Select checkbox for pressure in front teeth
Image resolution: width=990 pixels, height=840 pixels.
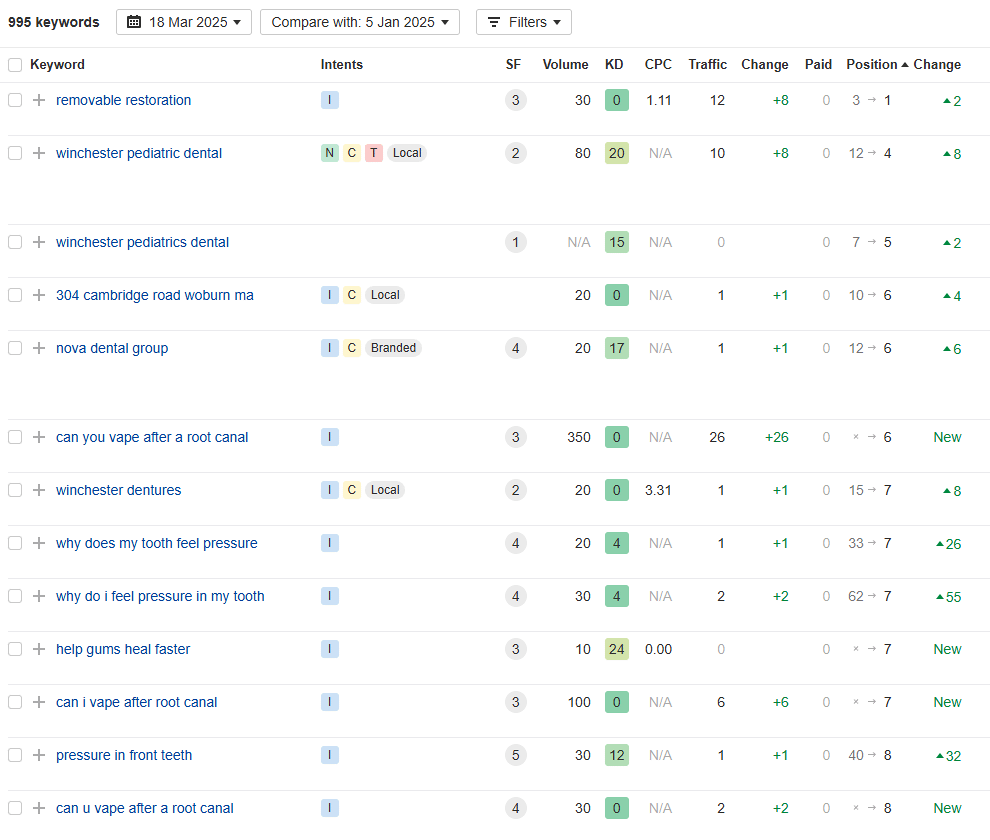pyautogui.click(x=15, y=755)
